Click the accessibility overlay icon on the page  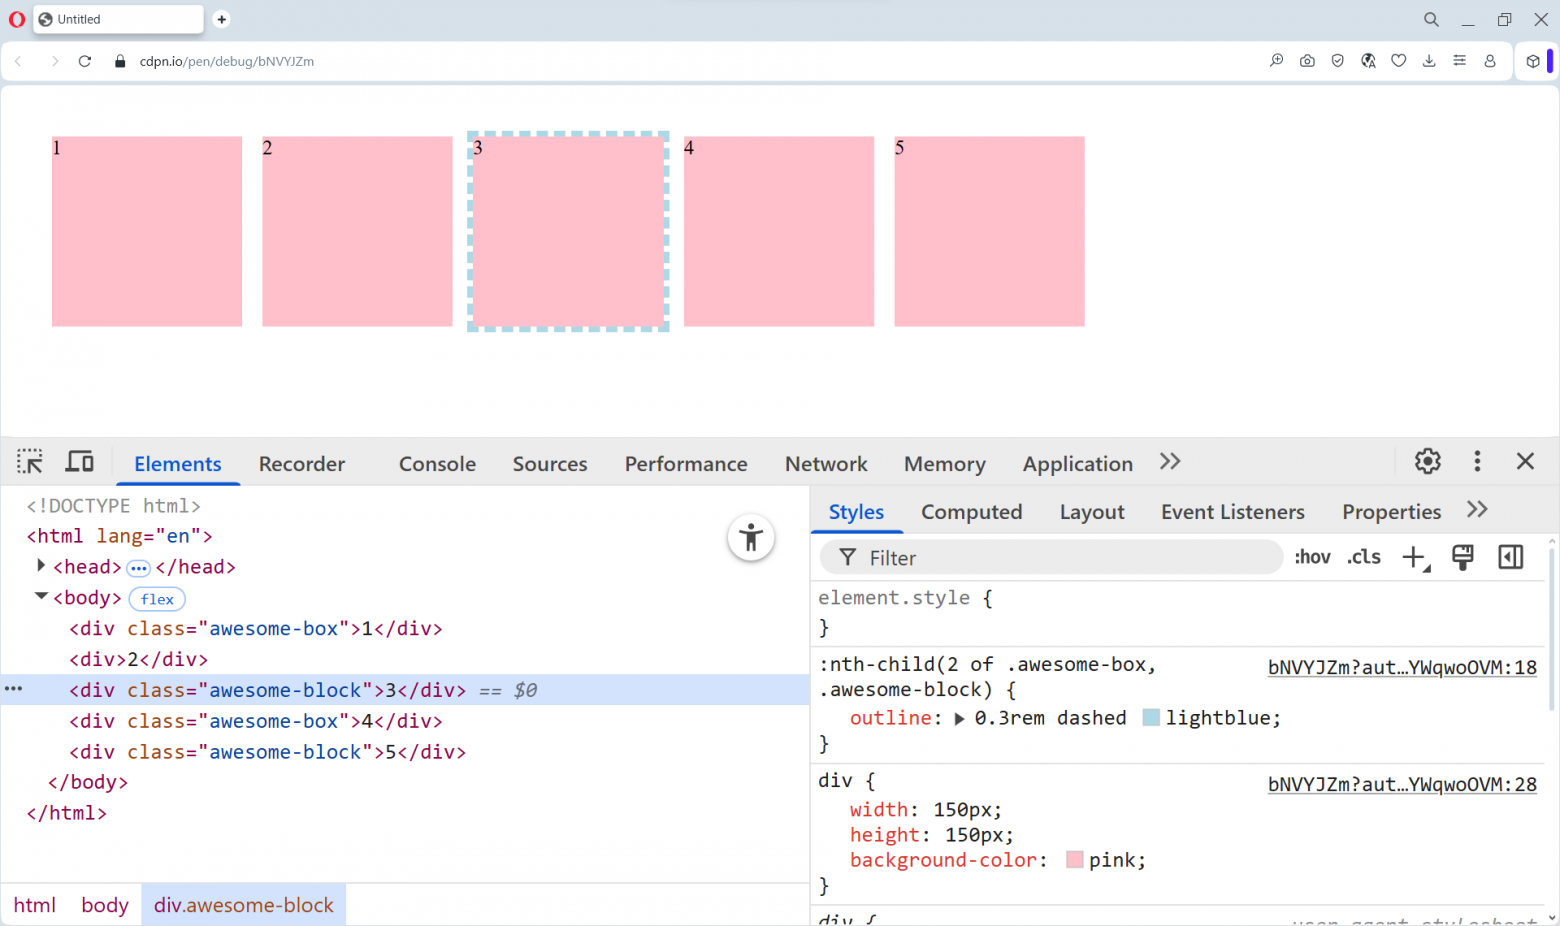(x=751, y=537)
